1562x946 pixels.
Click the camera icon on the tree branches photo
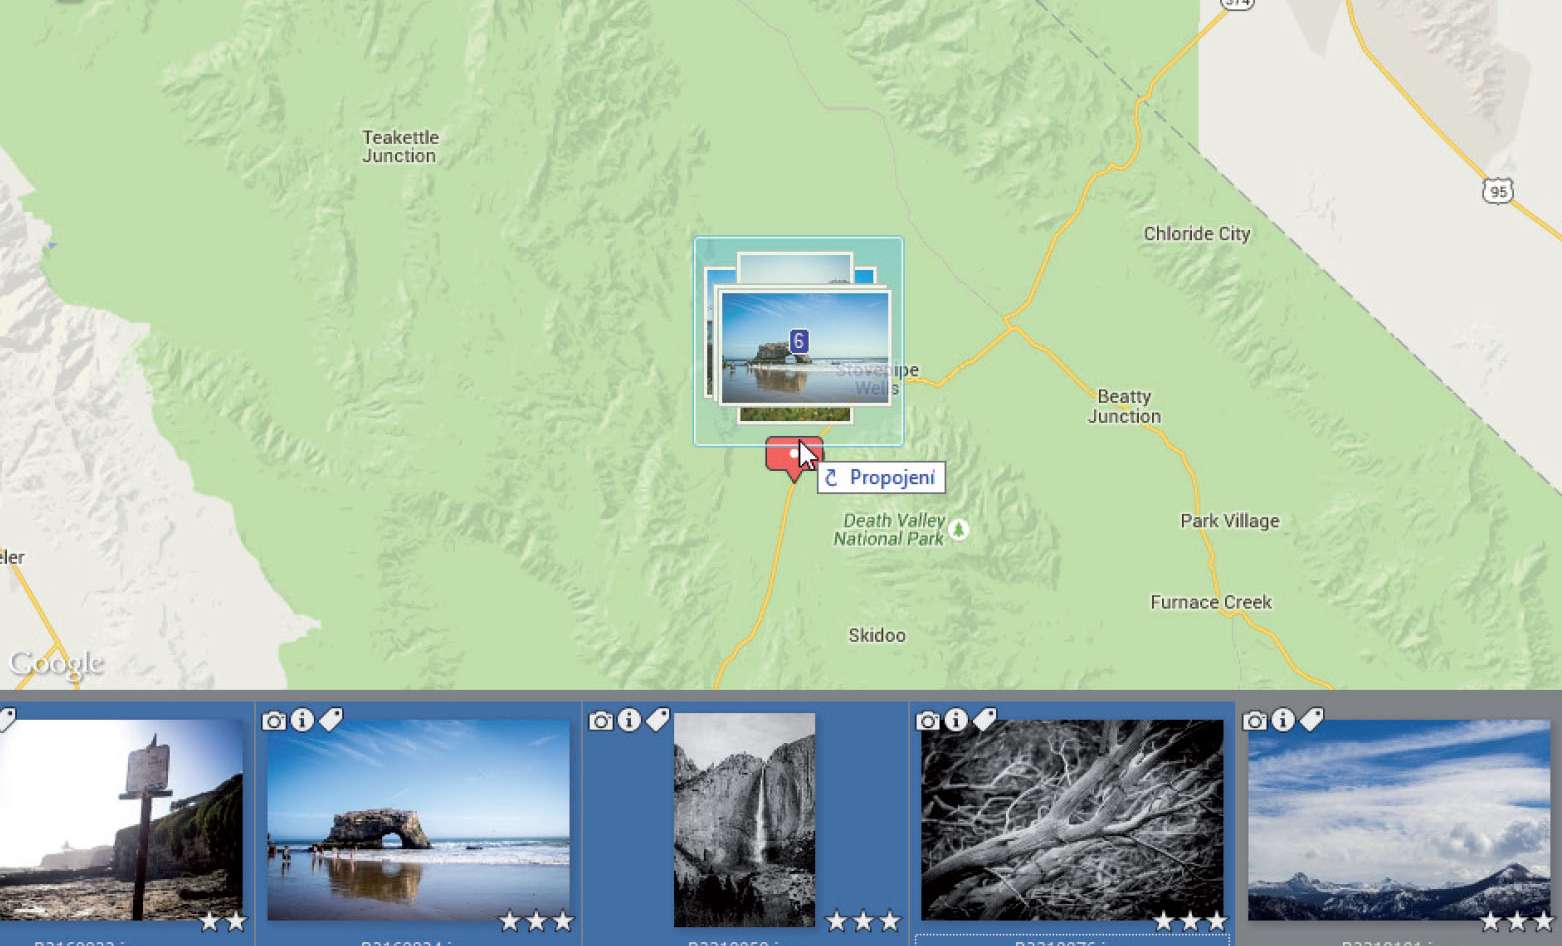click(x=927, y=720)
